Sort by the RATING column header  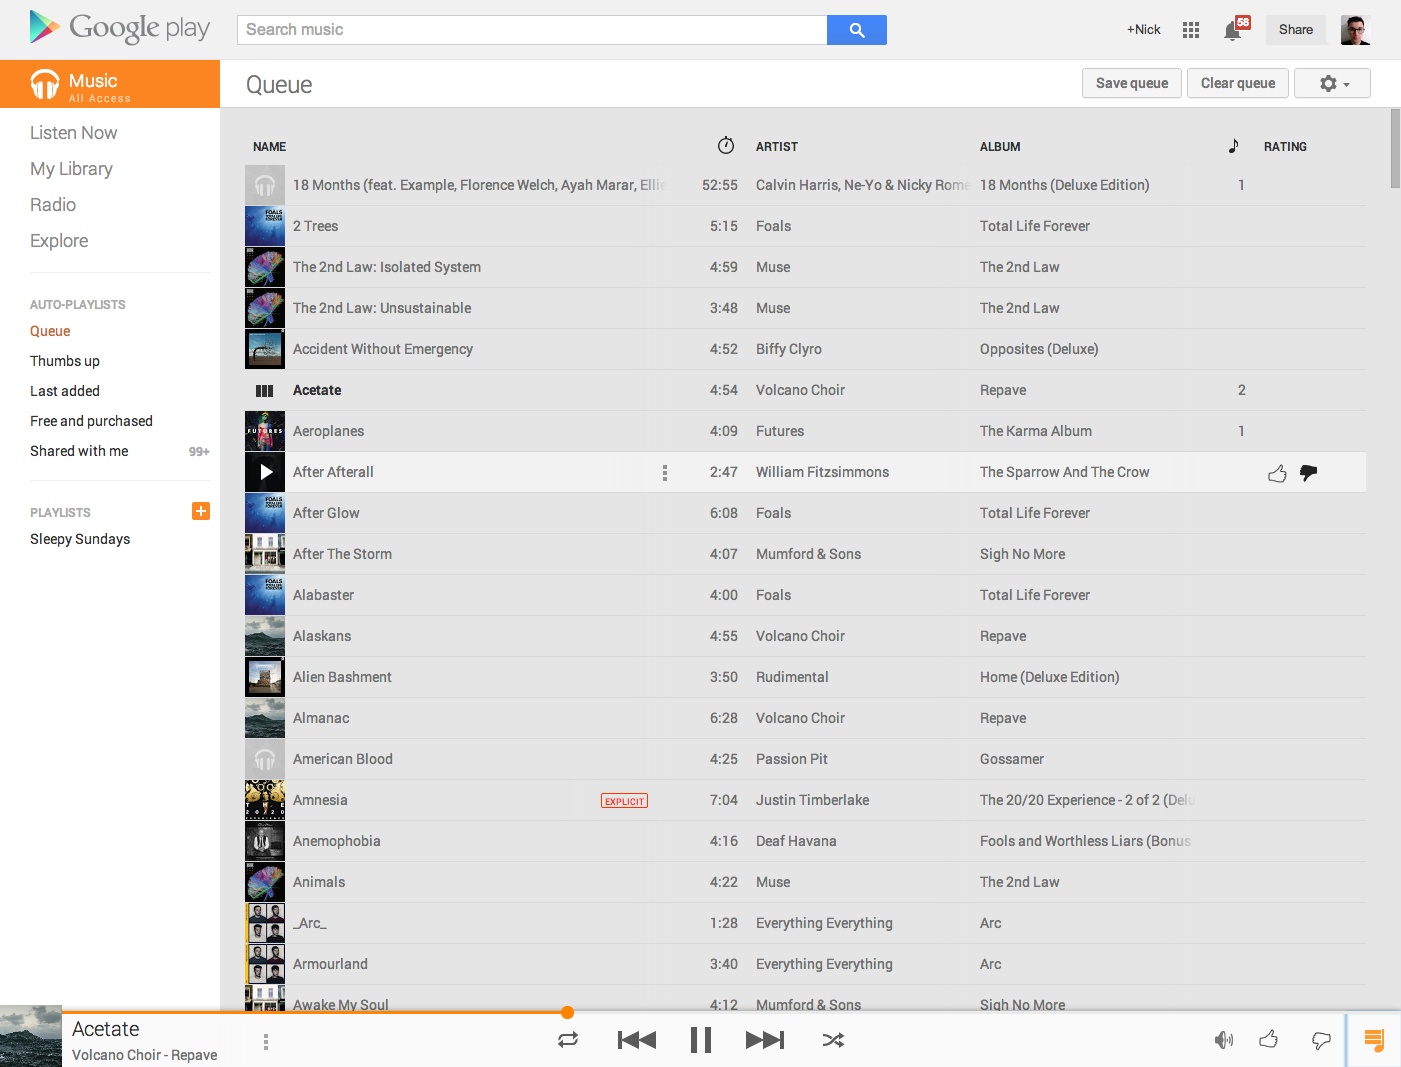tap(1285, 146)
